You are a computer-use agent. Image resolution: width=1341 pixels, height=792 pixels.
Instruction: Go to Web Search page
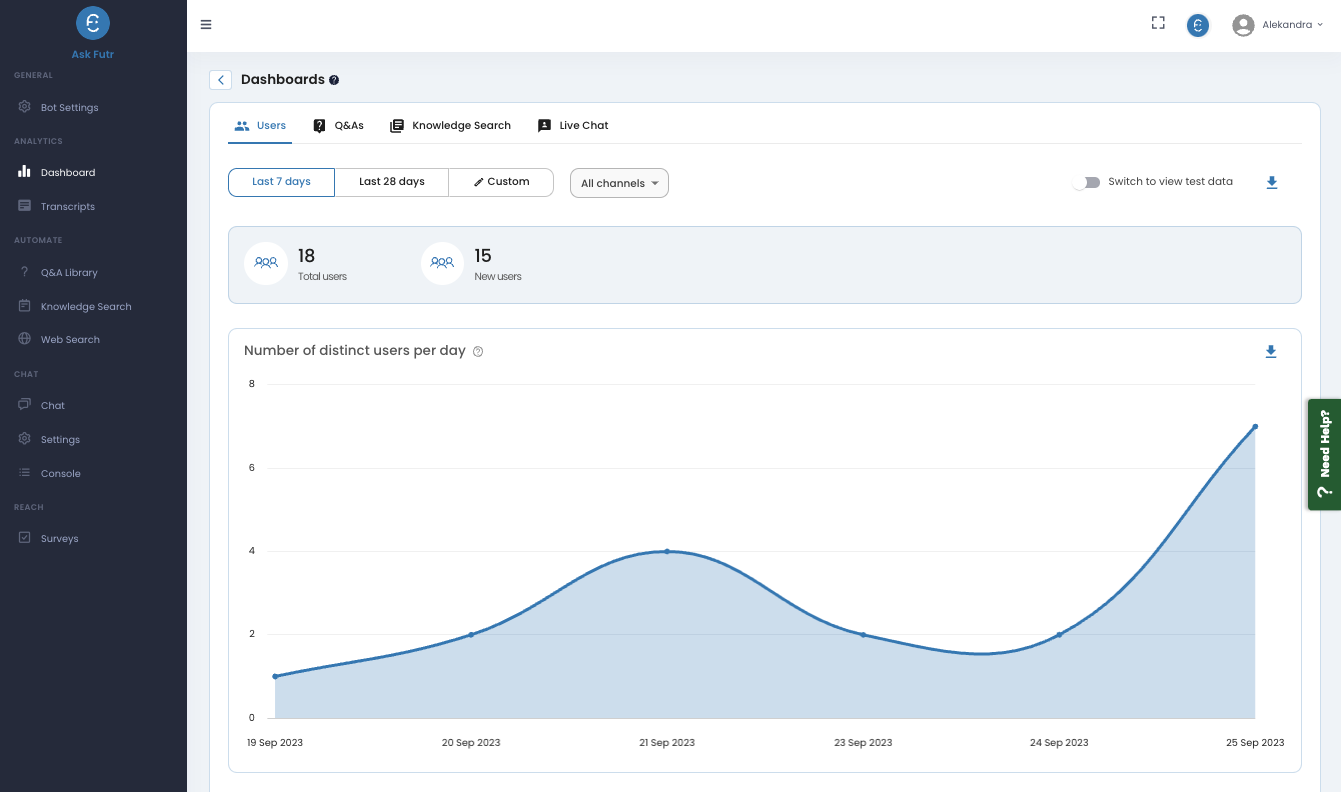pos(70,339)
